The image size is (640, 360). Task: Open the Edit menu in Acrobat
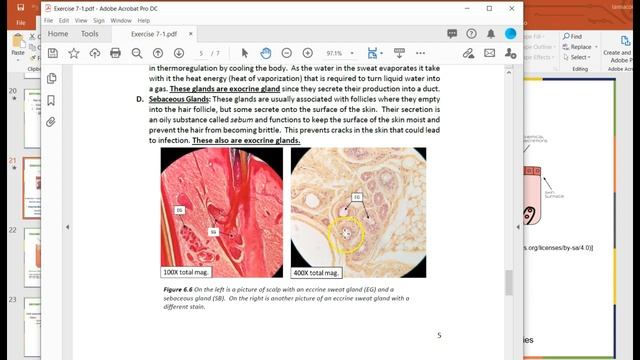64,20
